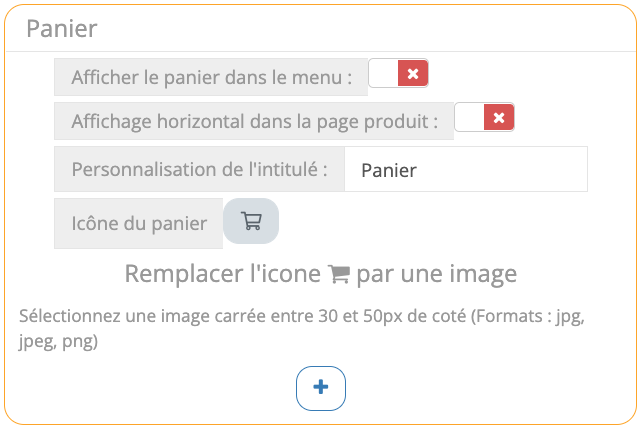Click the 'Remplacer l'icone' heading text
The image size is (642, 430).
point(224,274)
